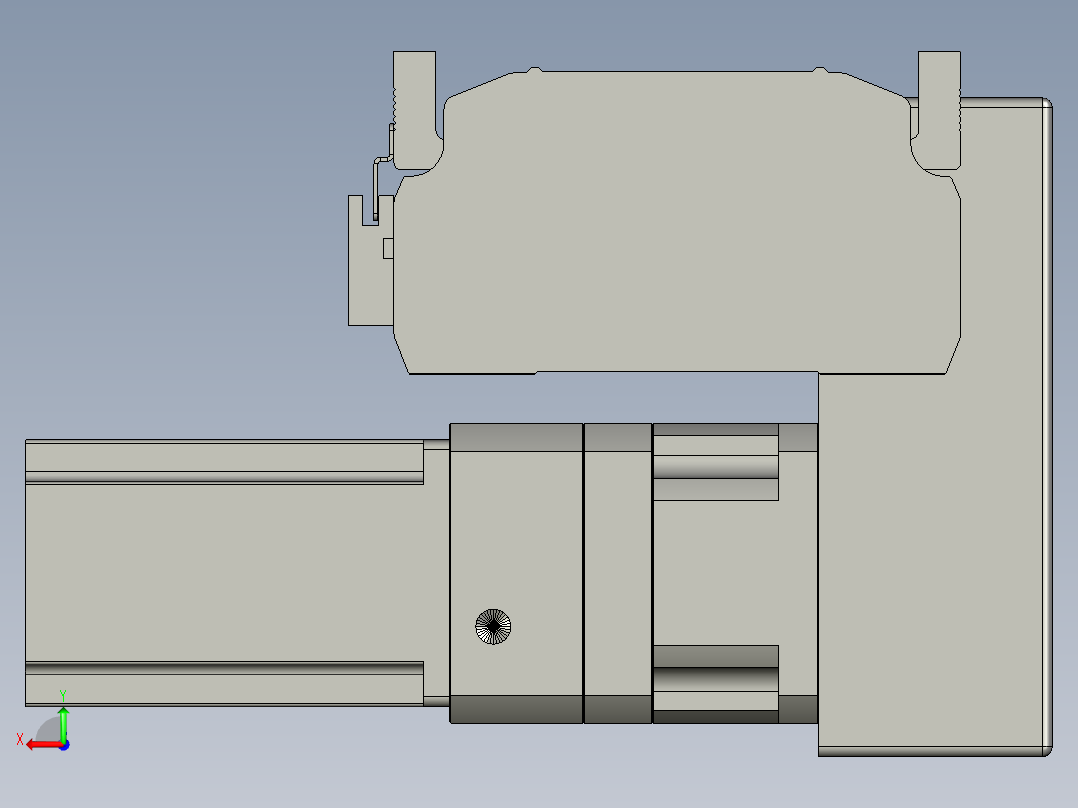Select the blue Z axis origin dot
Viewport: 1078px width, 808px height.
[x=64, y=745]
